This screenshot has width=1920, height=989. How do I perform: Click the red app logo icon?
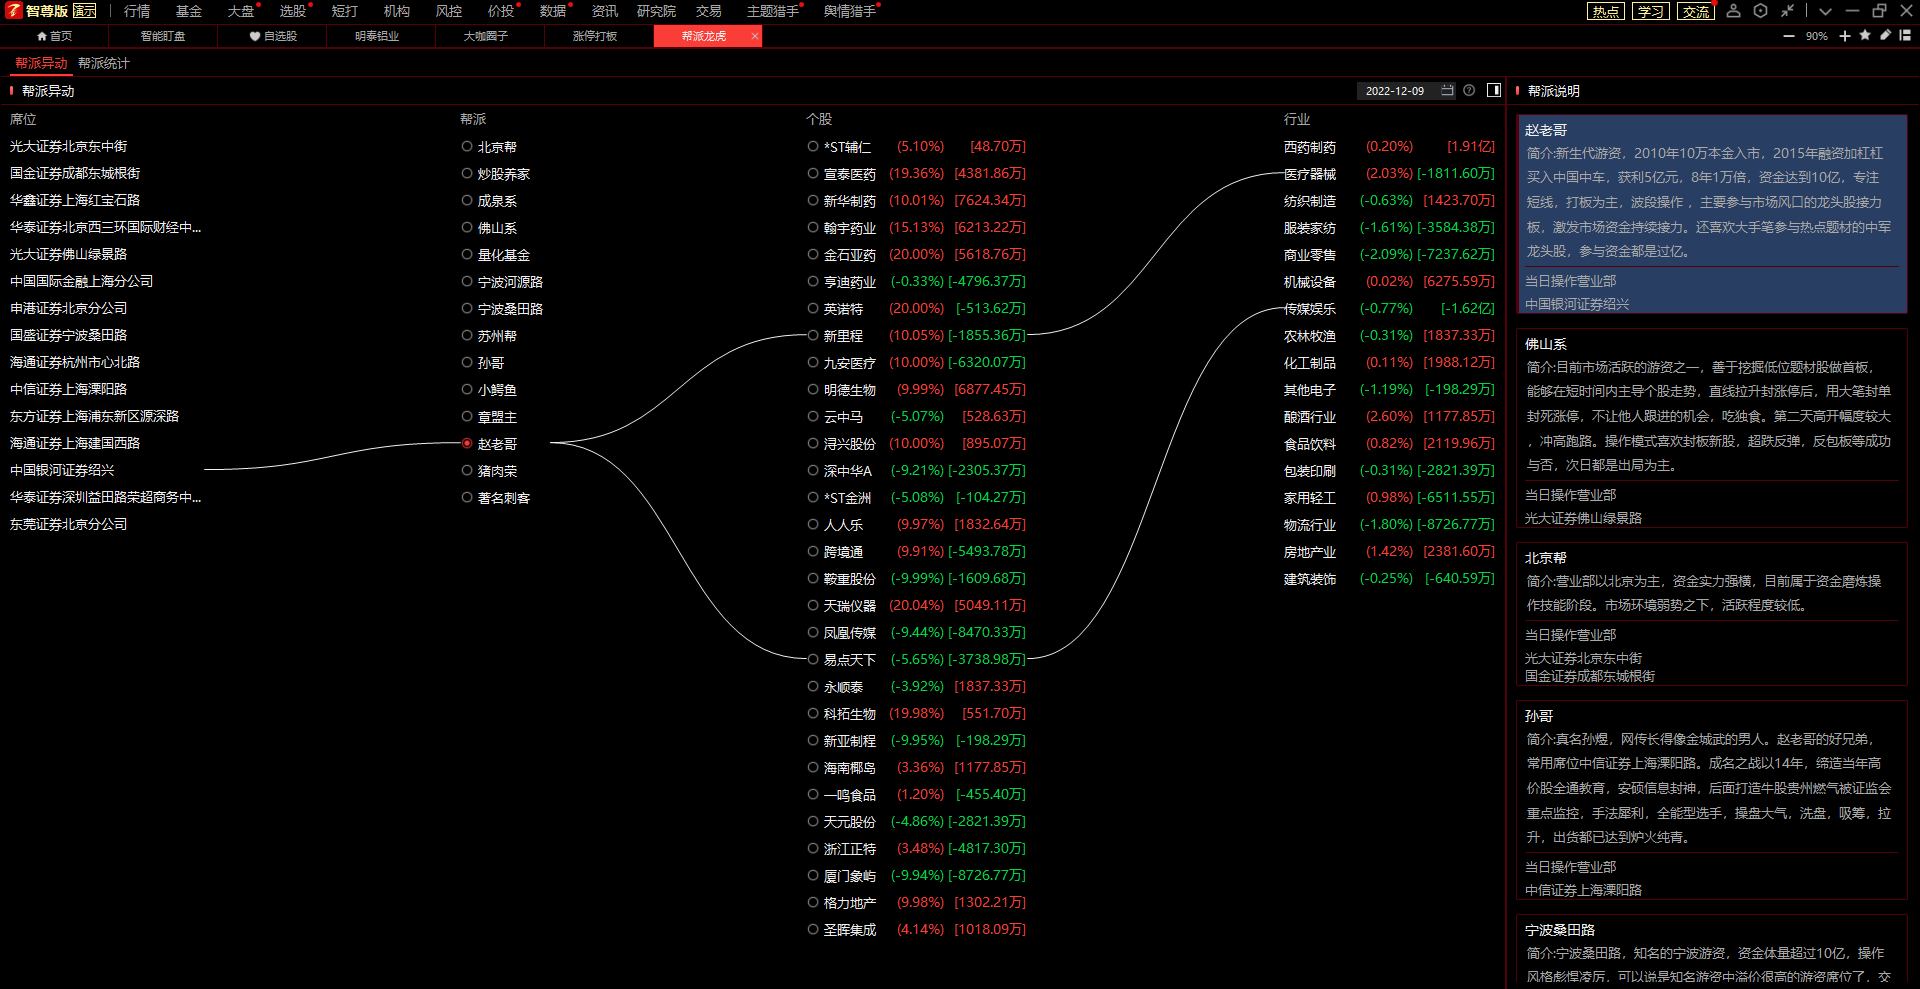pyautogui.click(x=14, y=11)
